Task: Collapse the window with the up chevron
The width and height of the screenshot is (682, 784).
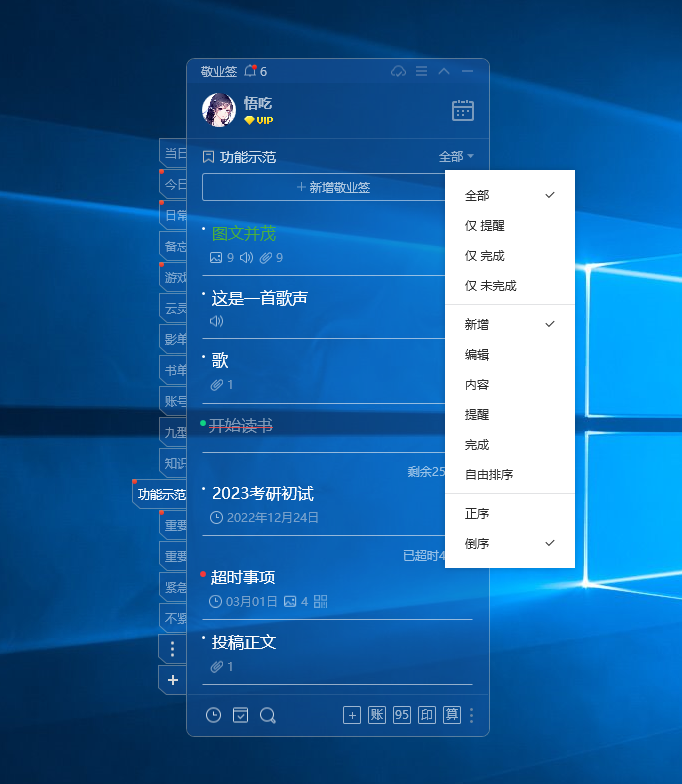Action: pyautogui.click(x=444, y=71)
